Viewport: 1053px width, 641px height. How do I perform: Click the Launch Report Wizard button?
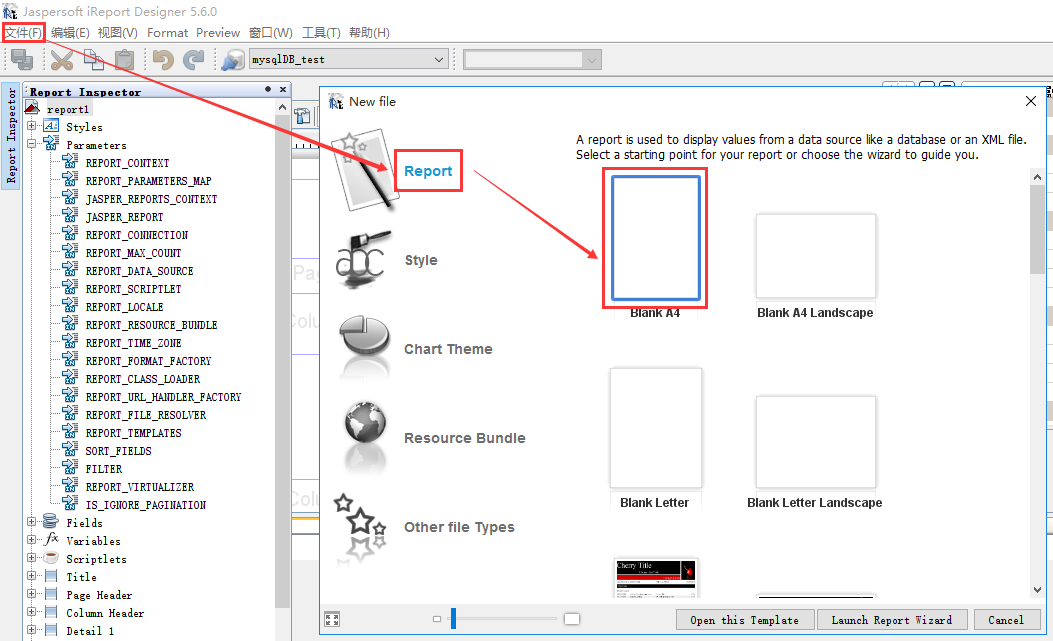point(892,619)
